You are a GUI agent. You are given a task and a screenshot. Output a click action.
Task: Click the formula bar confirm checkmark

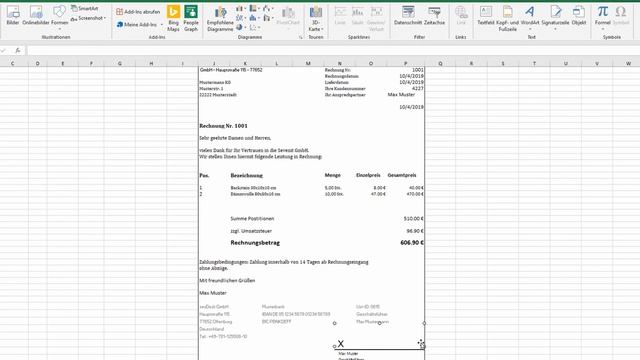[4, 51]
